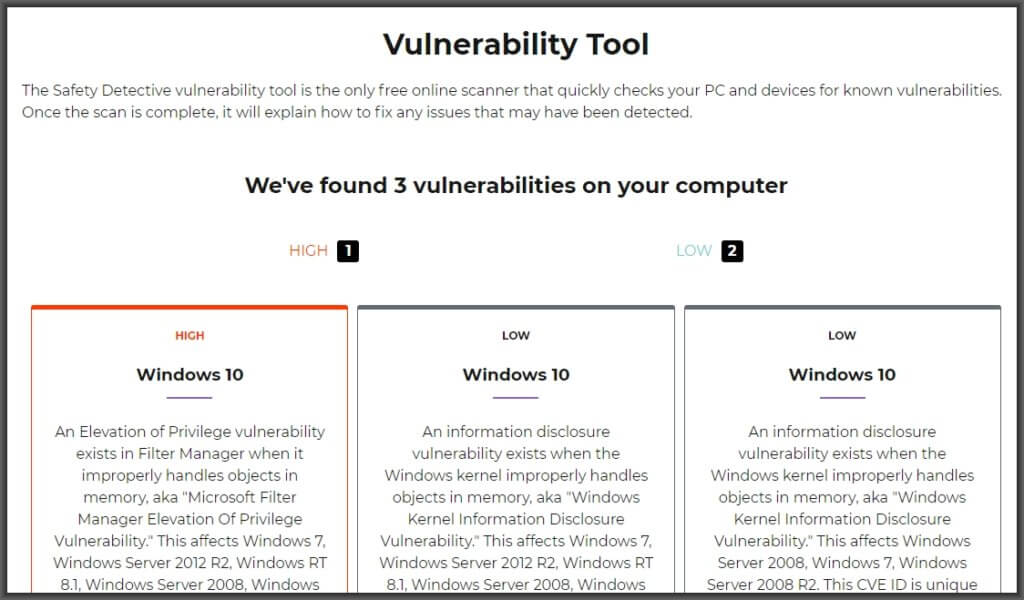Open the Windows 10 title in the middle card
The width and height of the screenshot is (1024, 600).
click(x=516, y=375)
